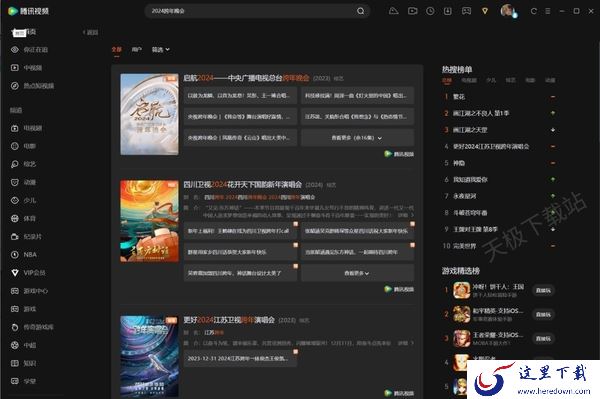The image size is (600, 399).
Task: Click button beside 王者荣耀 game entry
Action: [x=543, y=339]
